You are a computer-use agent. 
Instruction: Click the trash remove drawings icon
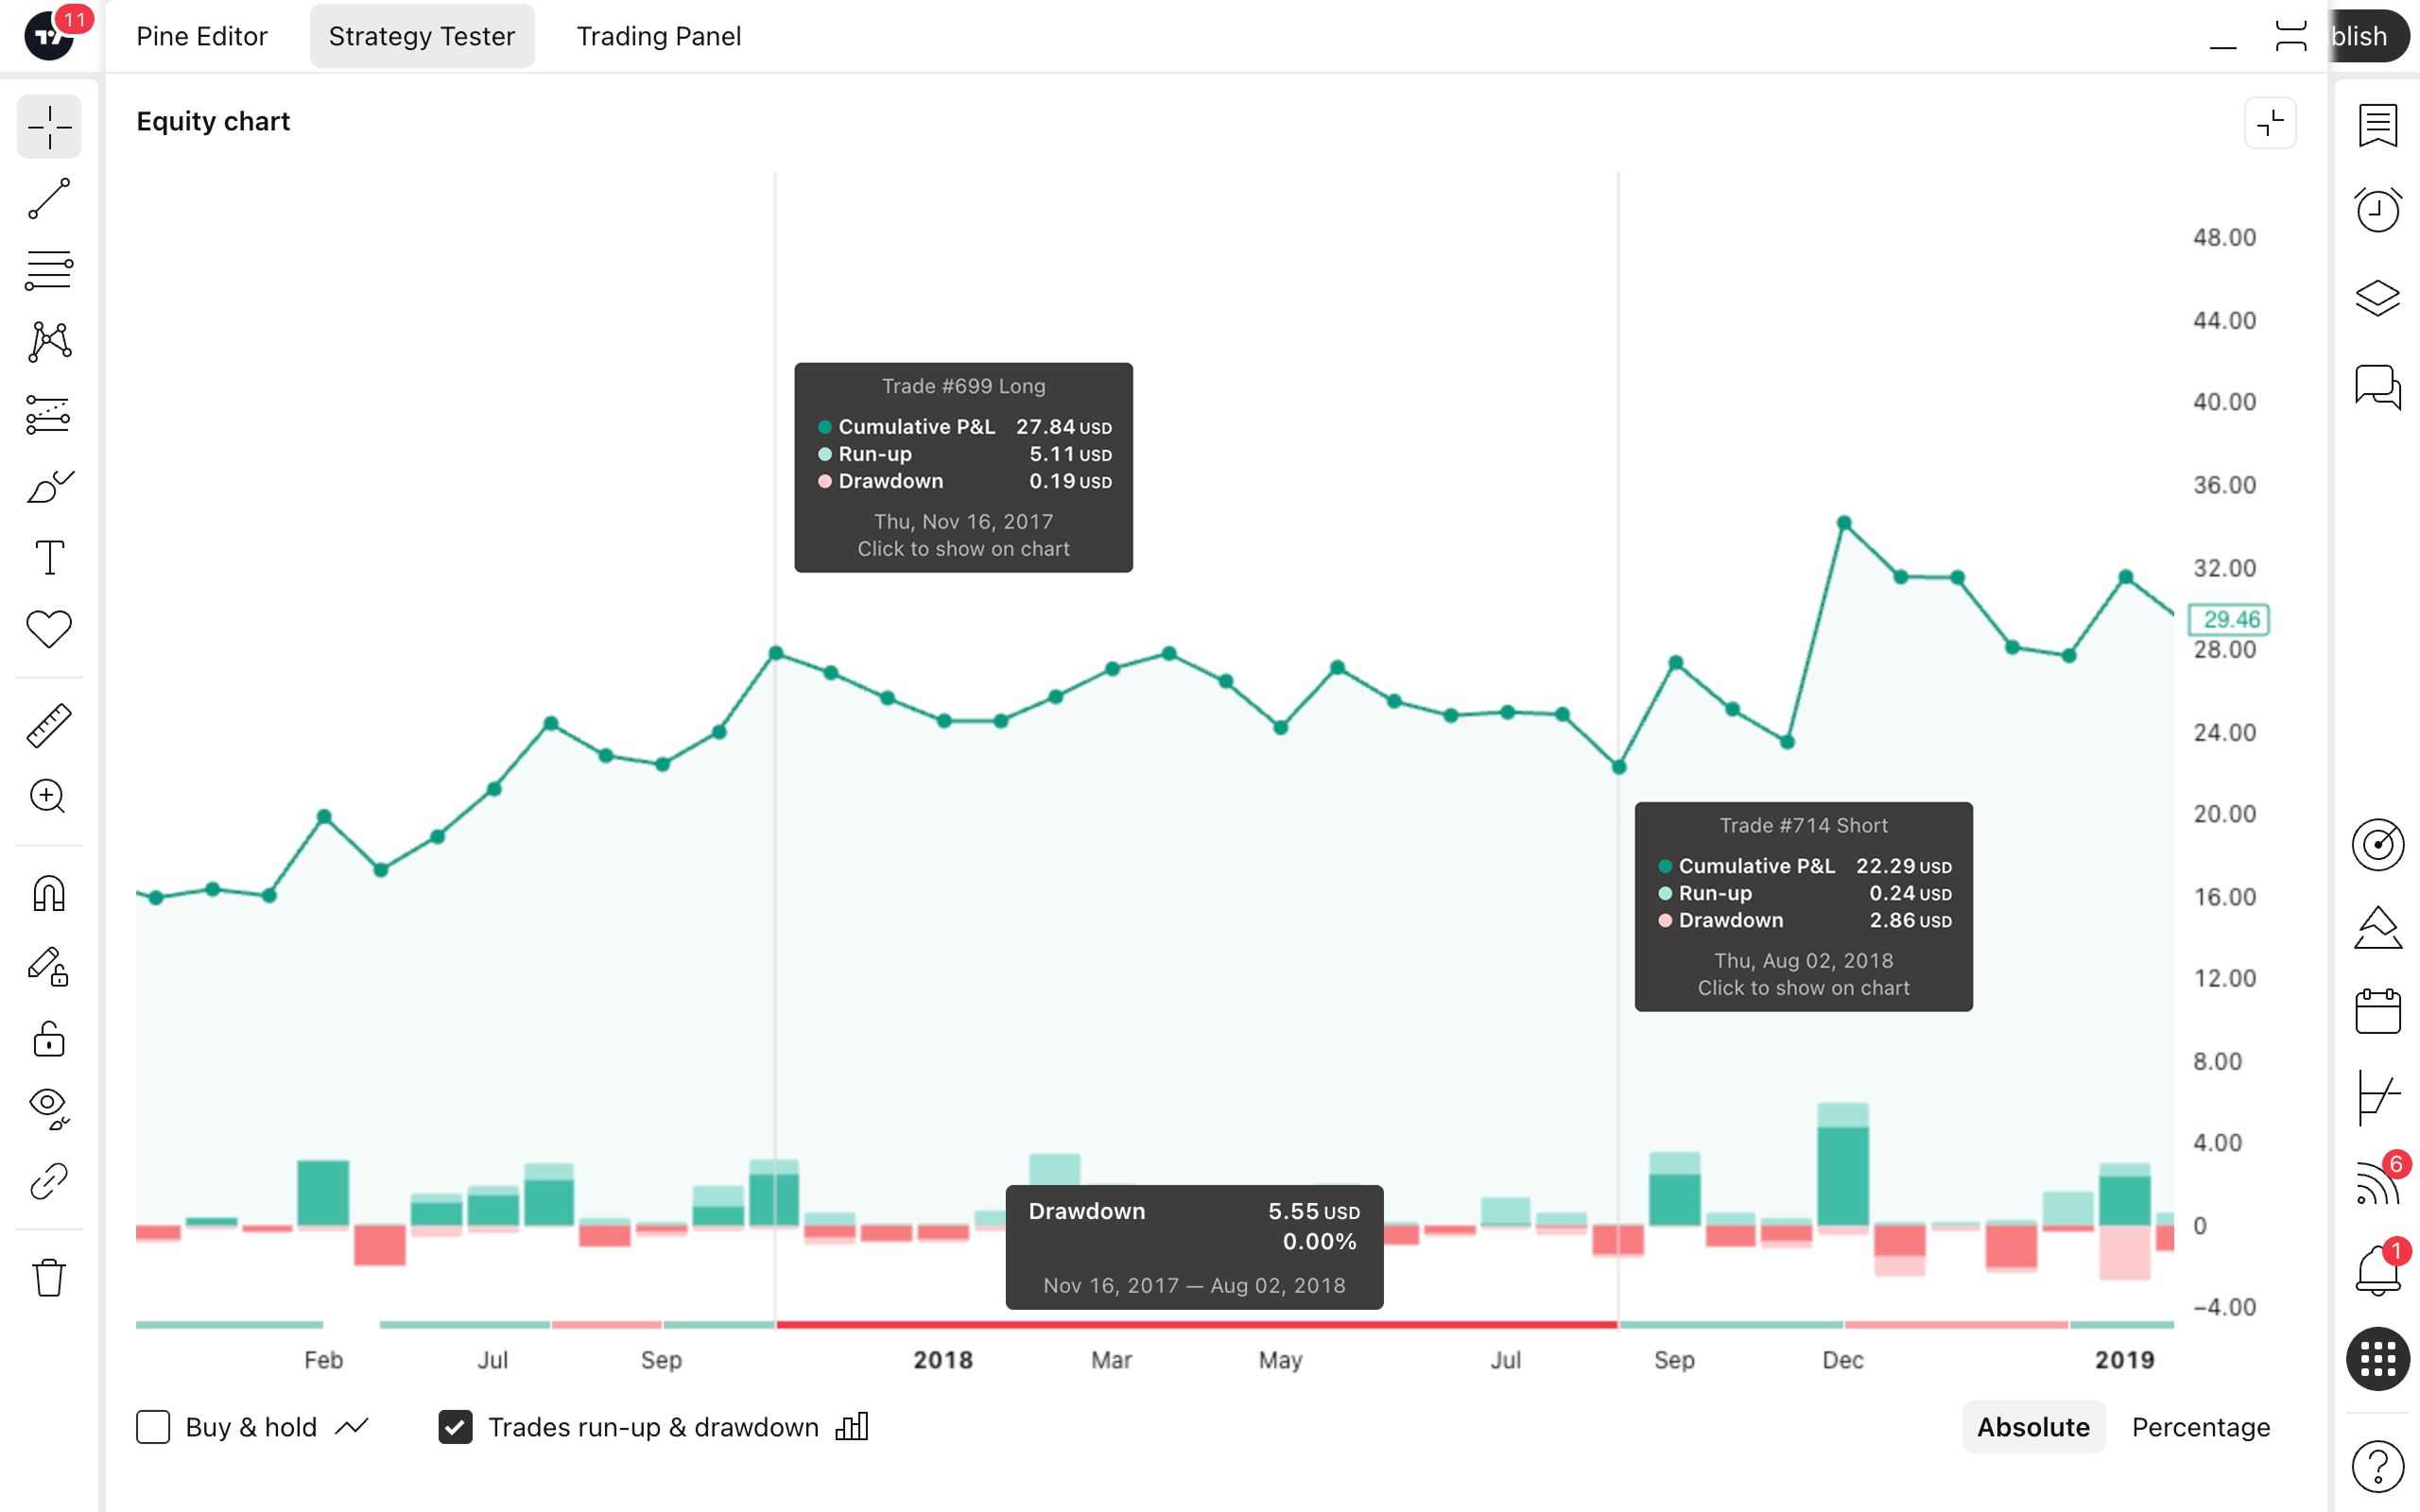pos(49,1277)
